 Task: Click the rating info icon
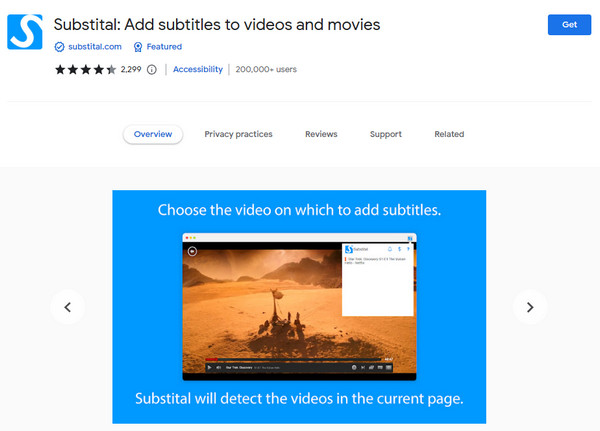click(x=152, y=69)
